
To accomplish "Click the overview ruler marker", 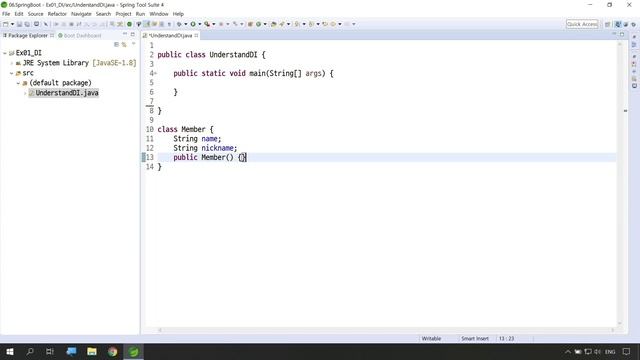I will (x=625, y=111).
